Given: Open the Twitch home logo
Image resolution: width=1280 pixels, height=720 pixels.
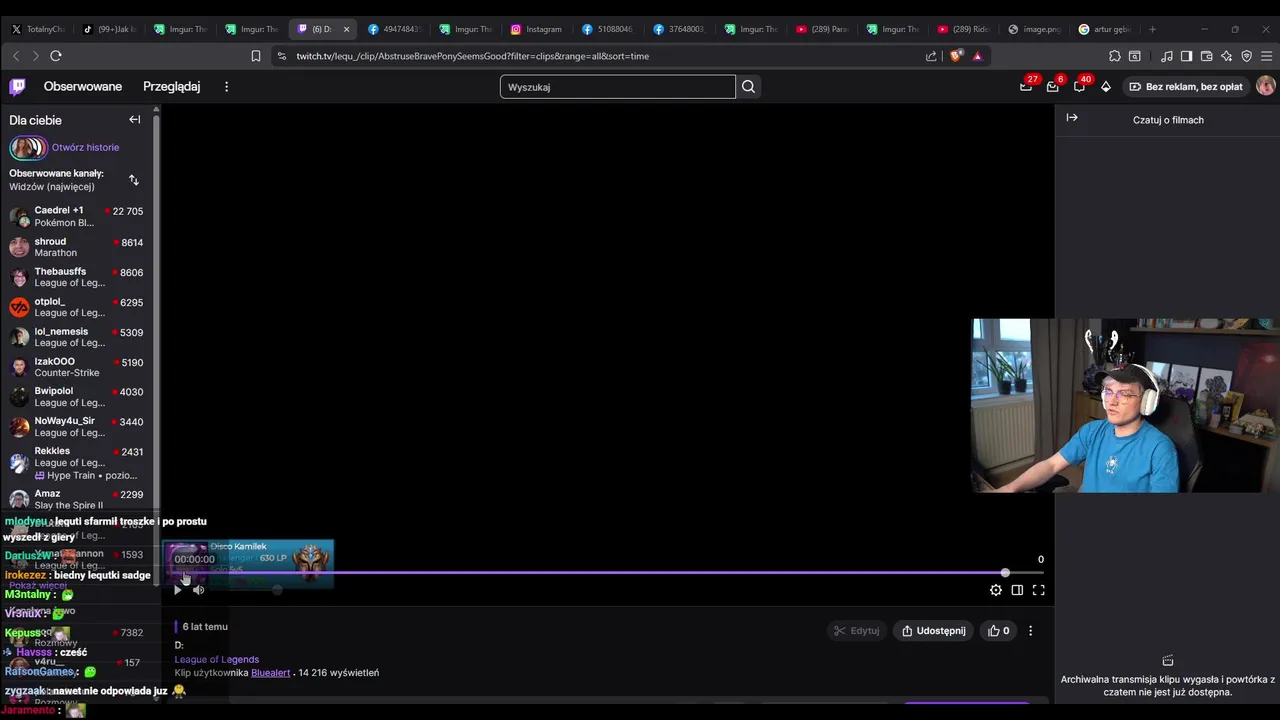Looking at the screenshot, I should [17, 87].
